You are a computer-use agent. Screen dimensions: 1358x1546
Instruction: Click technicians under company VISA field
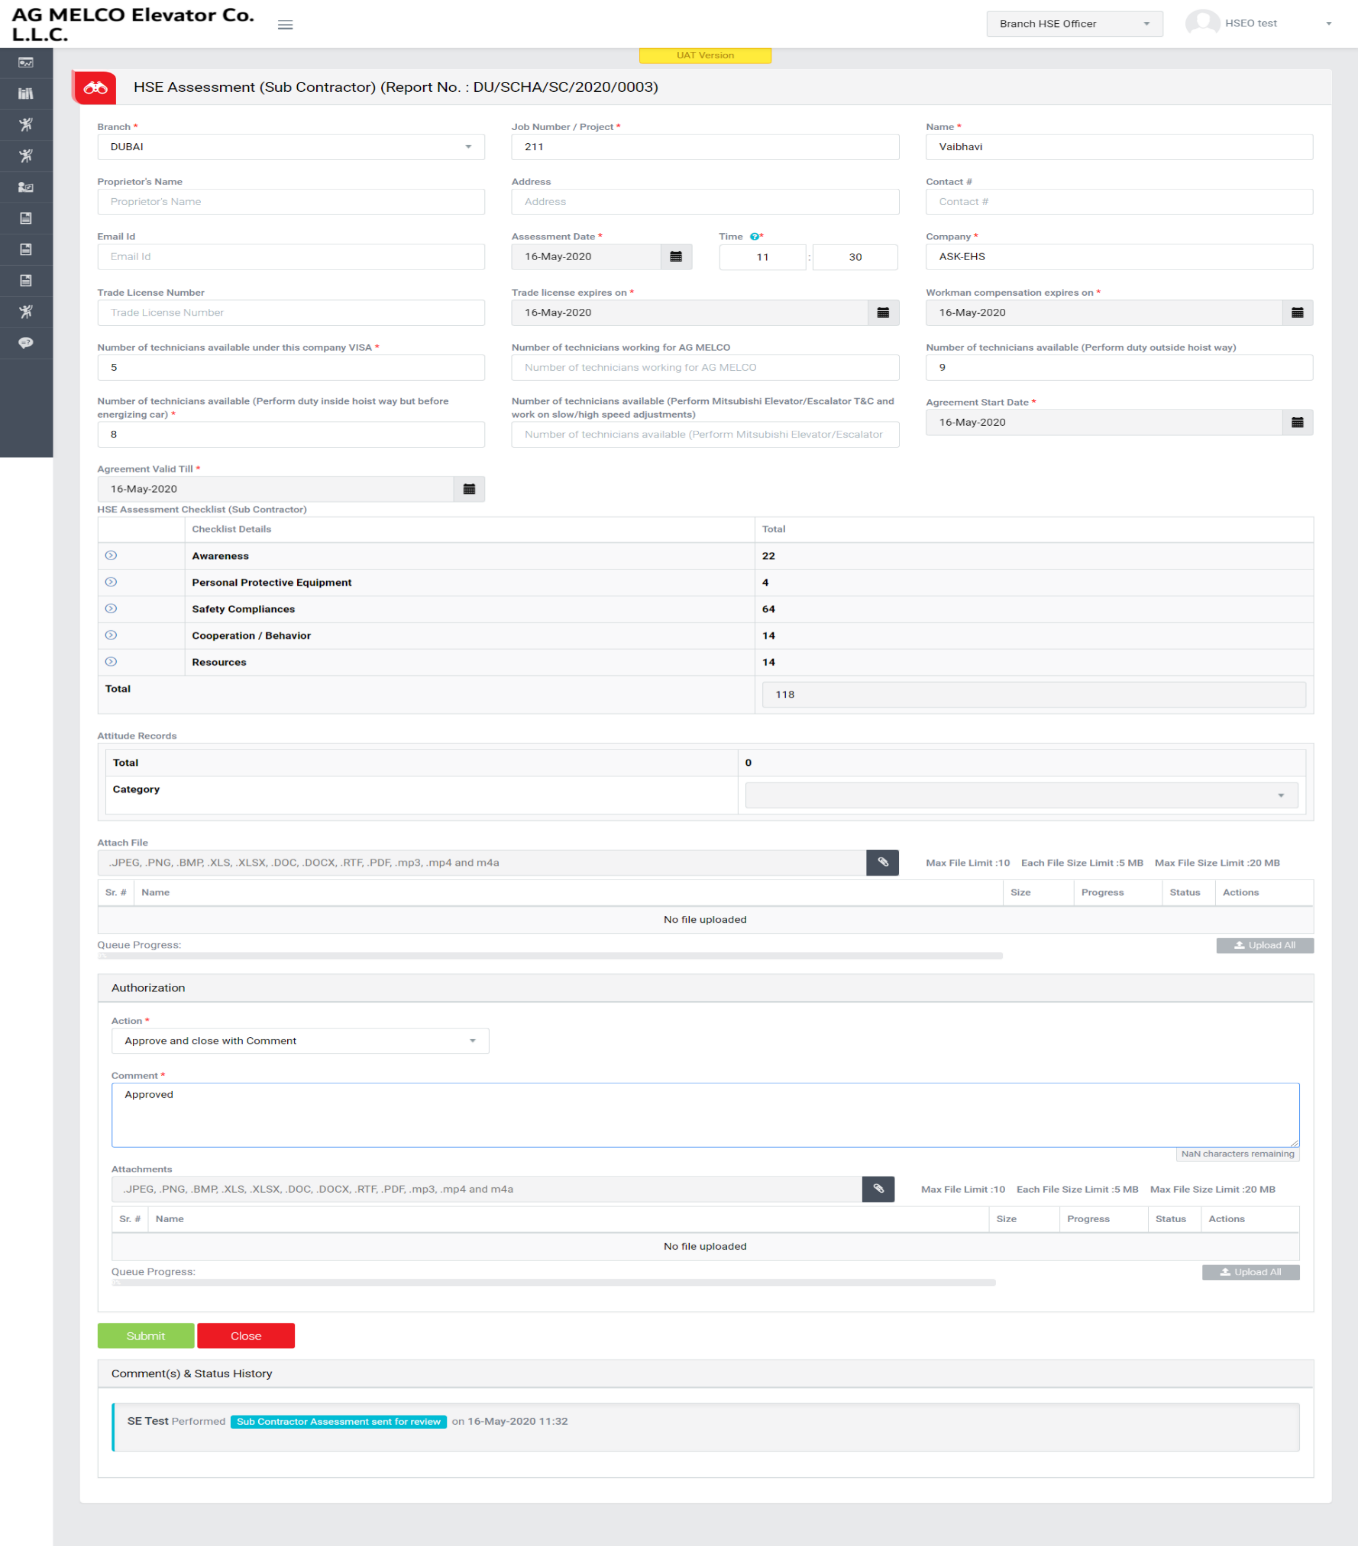coord(291,368)
